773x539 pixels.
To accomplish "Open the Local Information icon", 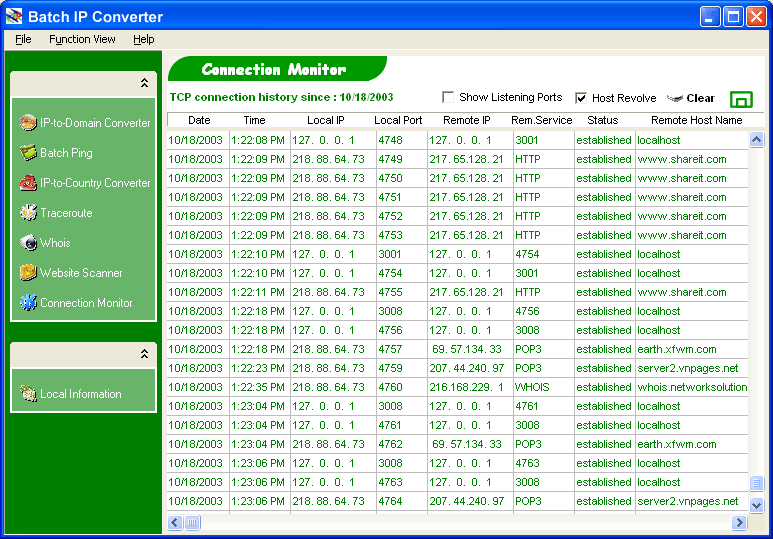I will coord(28,394).
